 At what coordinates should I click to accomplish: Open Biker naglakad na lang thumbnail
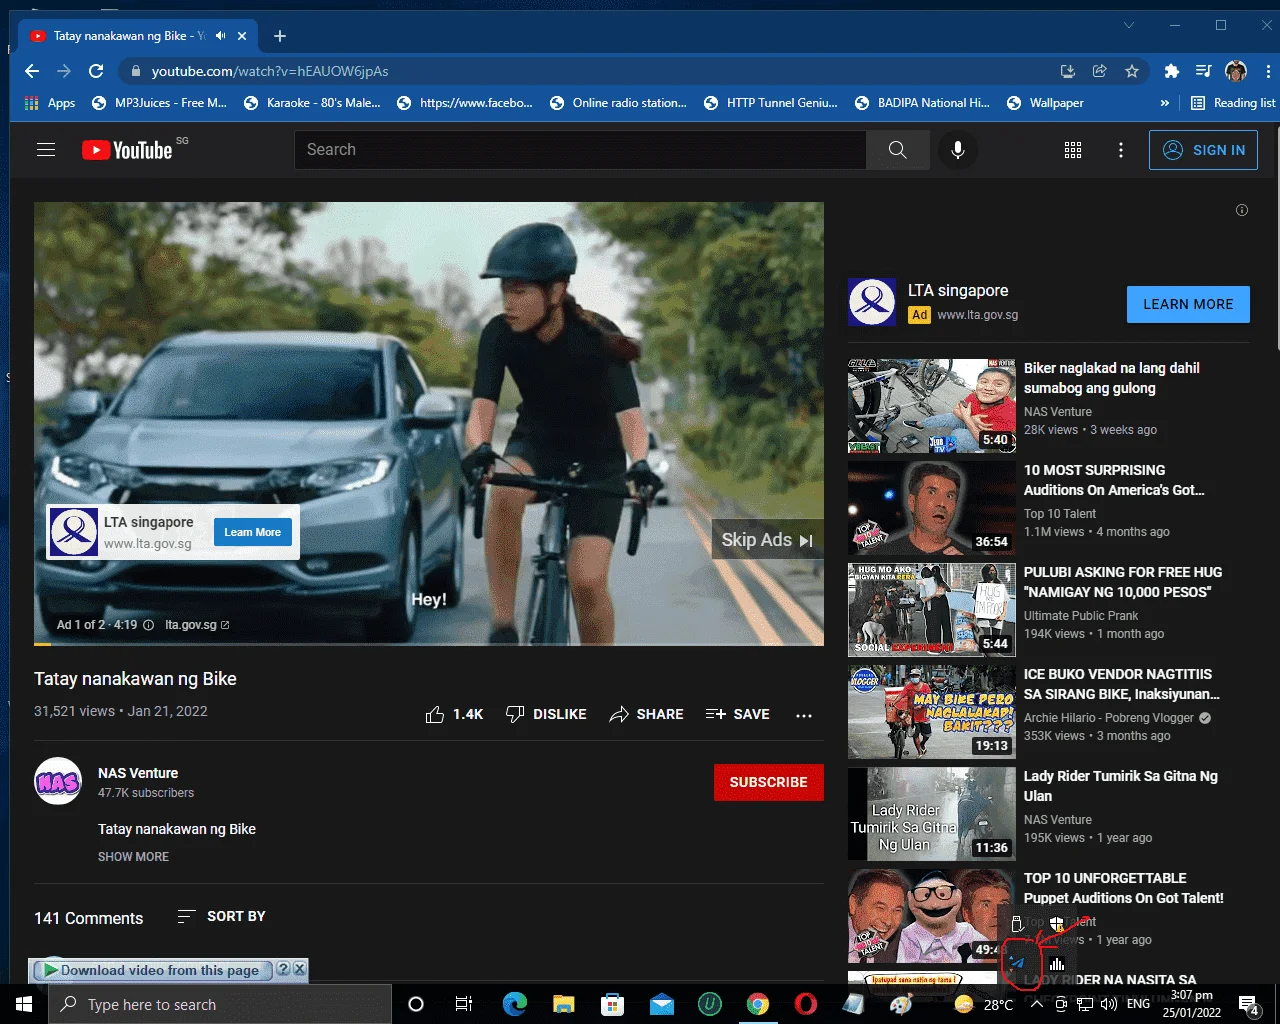point(932,406)
